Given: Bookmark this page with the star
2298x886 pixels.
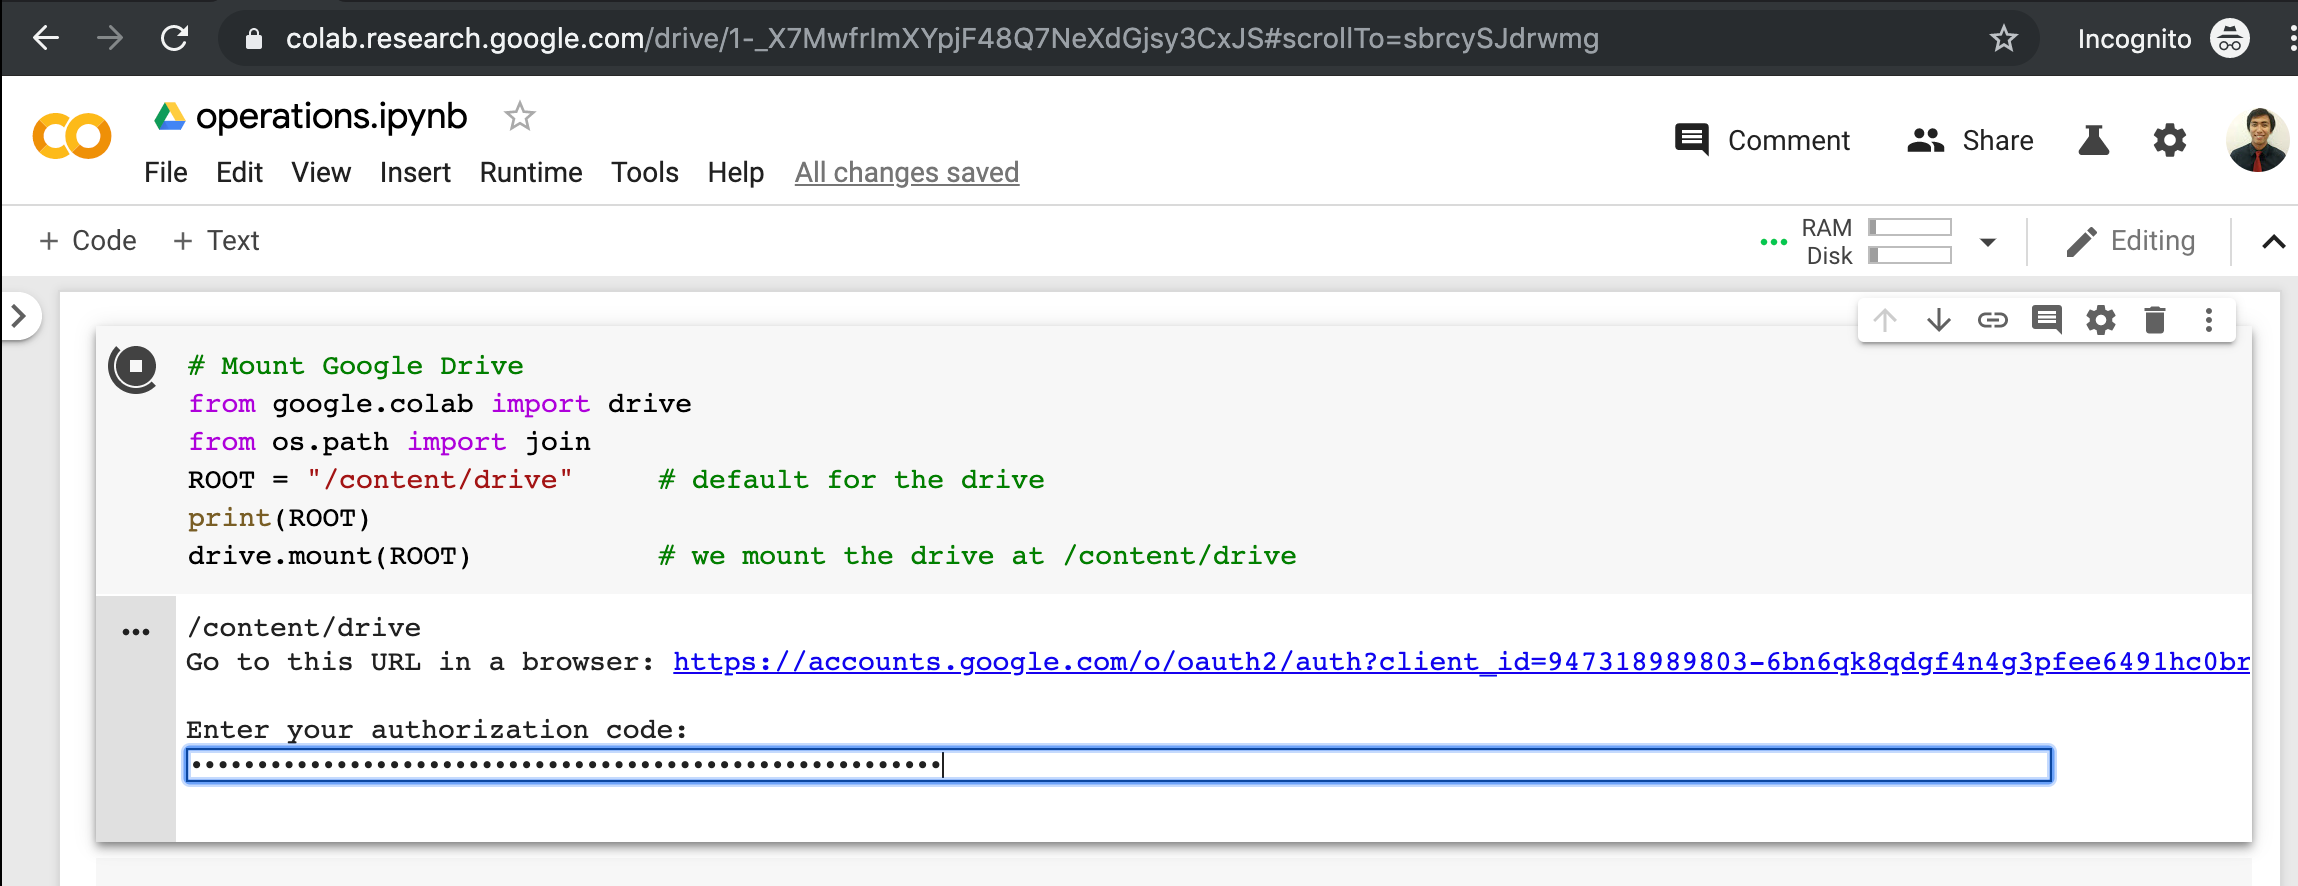Looking at the screenshot, I should coord(2003,39).
